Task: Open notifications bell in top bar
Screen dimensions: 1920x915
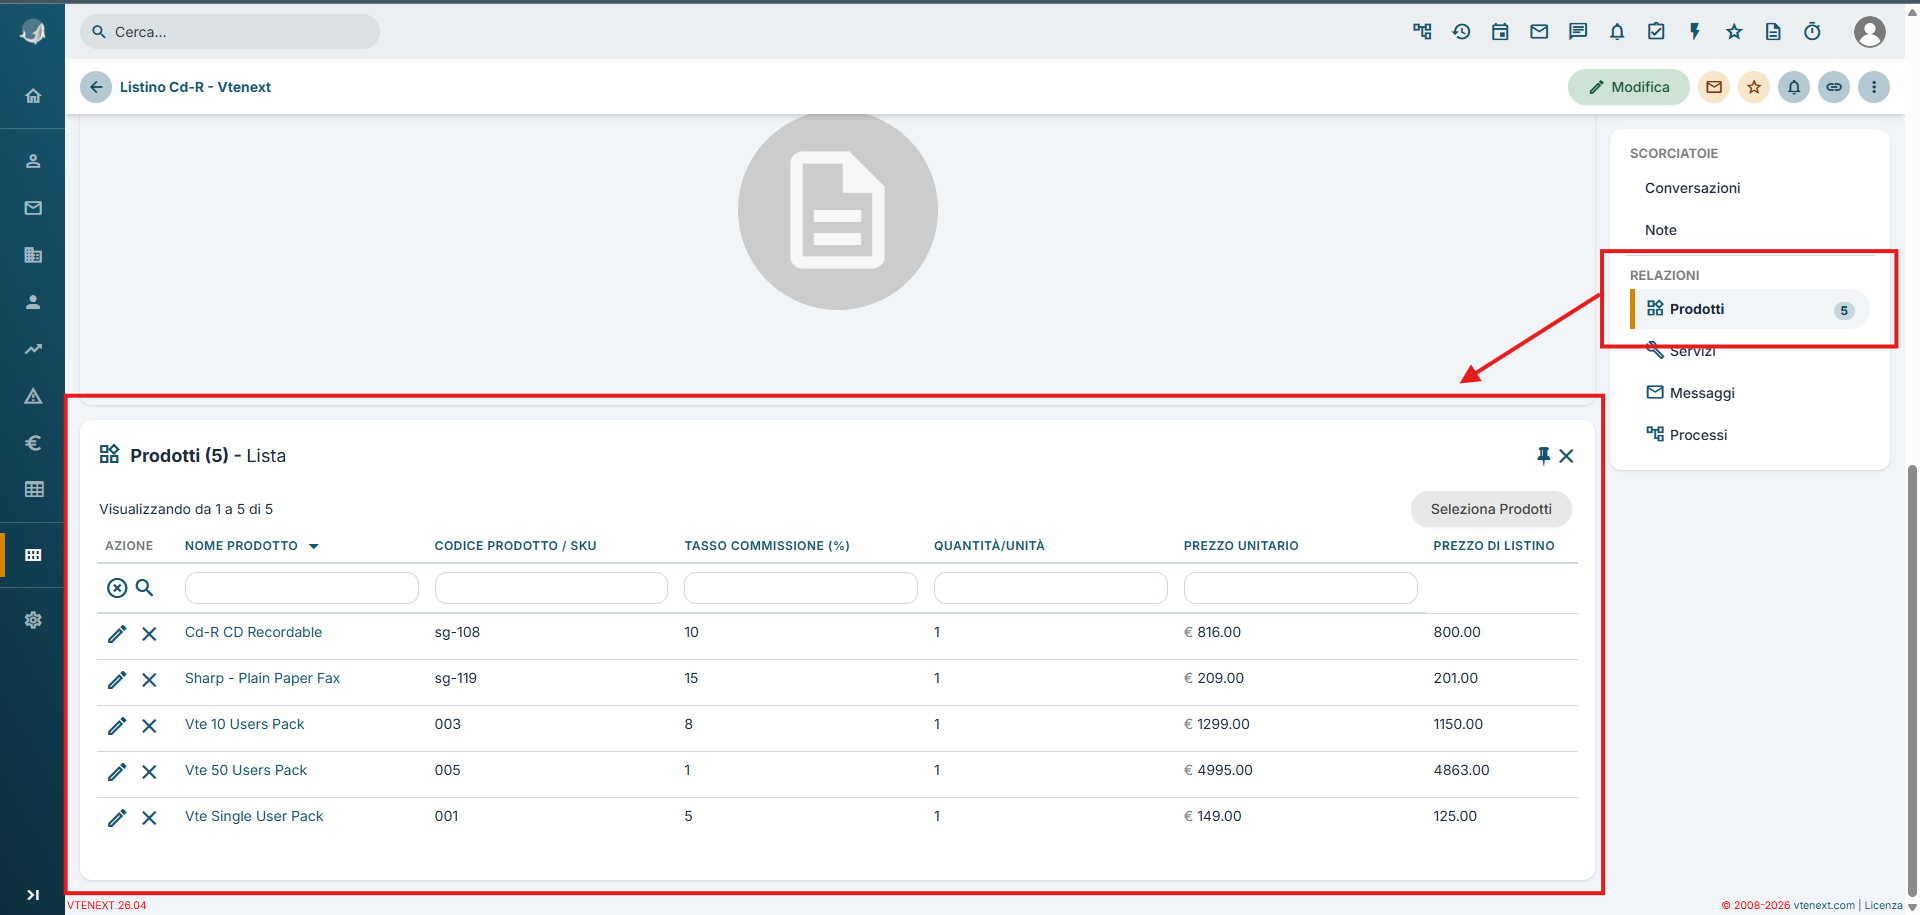Action: [1617, 32]
